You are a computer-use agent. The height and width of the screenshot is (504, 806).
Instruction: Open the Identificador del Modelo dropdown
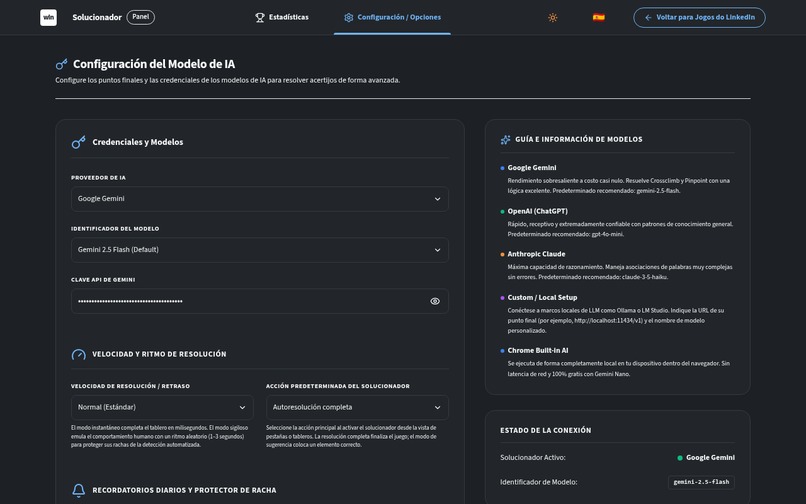[x=260, y=250]
